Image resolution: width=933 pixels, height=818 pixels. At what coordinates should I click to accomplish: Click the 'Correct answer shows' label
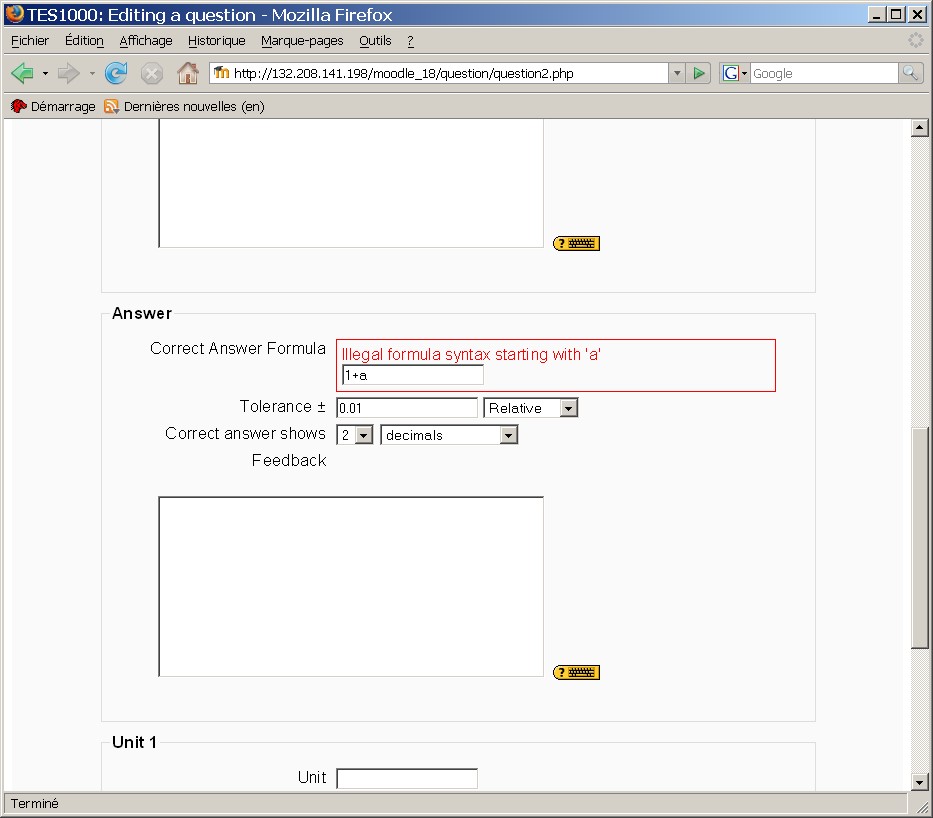246,433
